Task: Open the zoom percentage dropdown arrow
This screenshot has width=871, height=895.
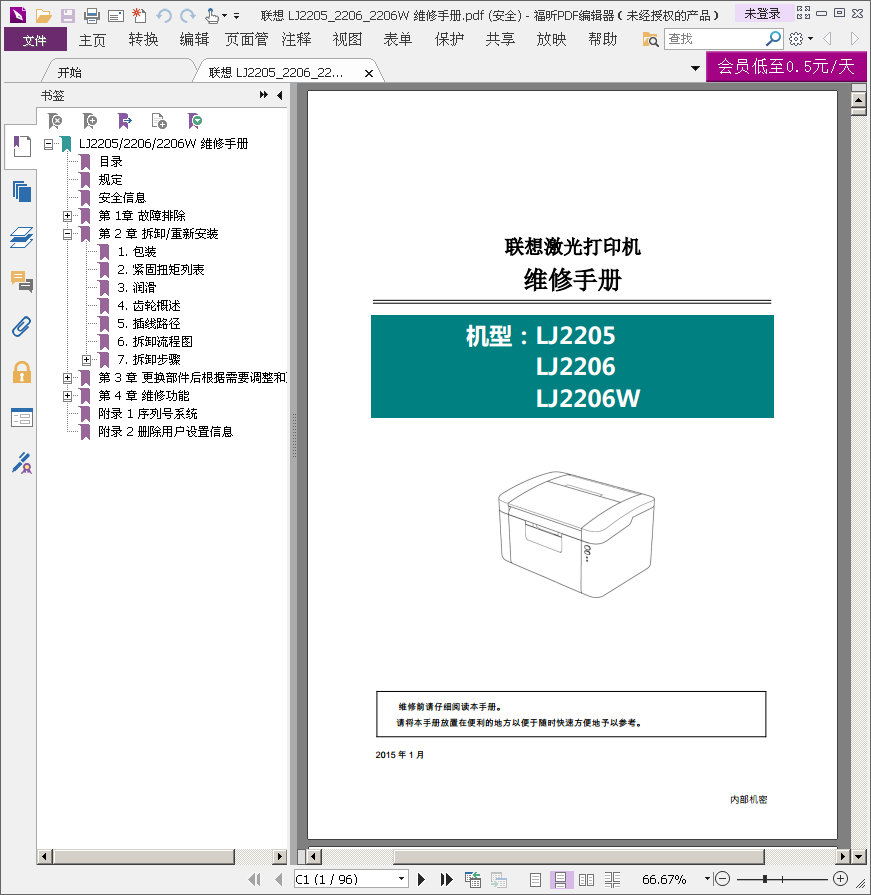Action: pos(707,879)
